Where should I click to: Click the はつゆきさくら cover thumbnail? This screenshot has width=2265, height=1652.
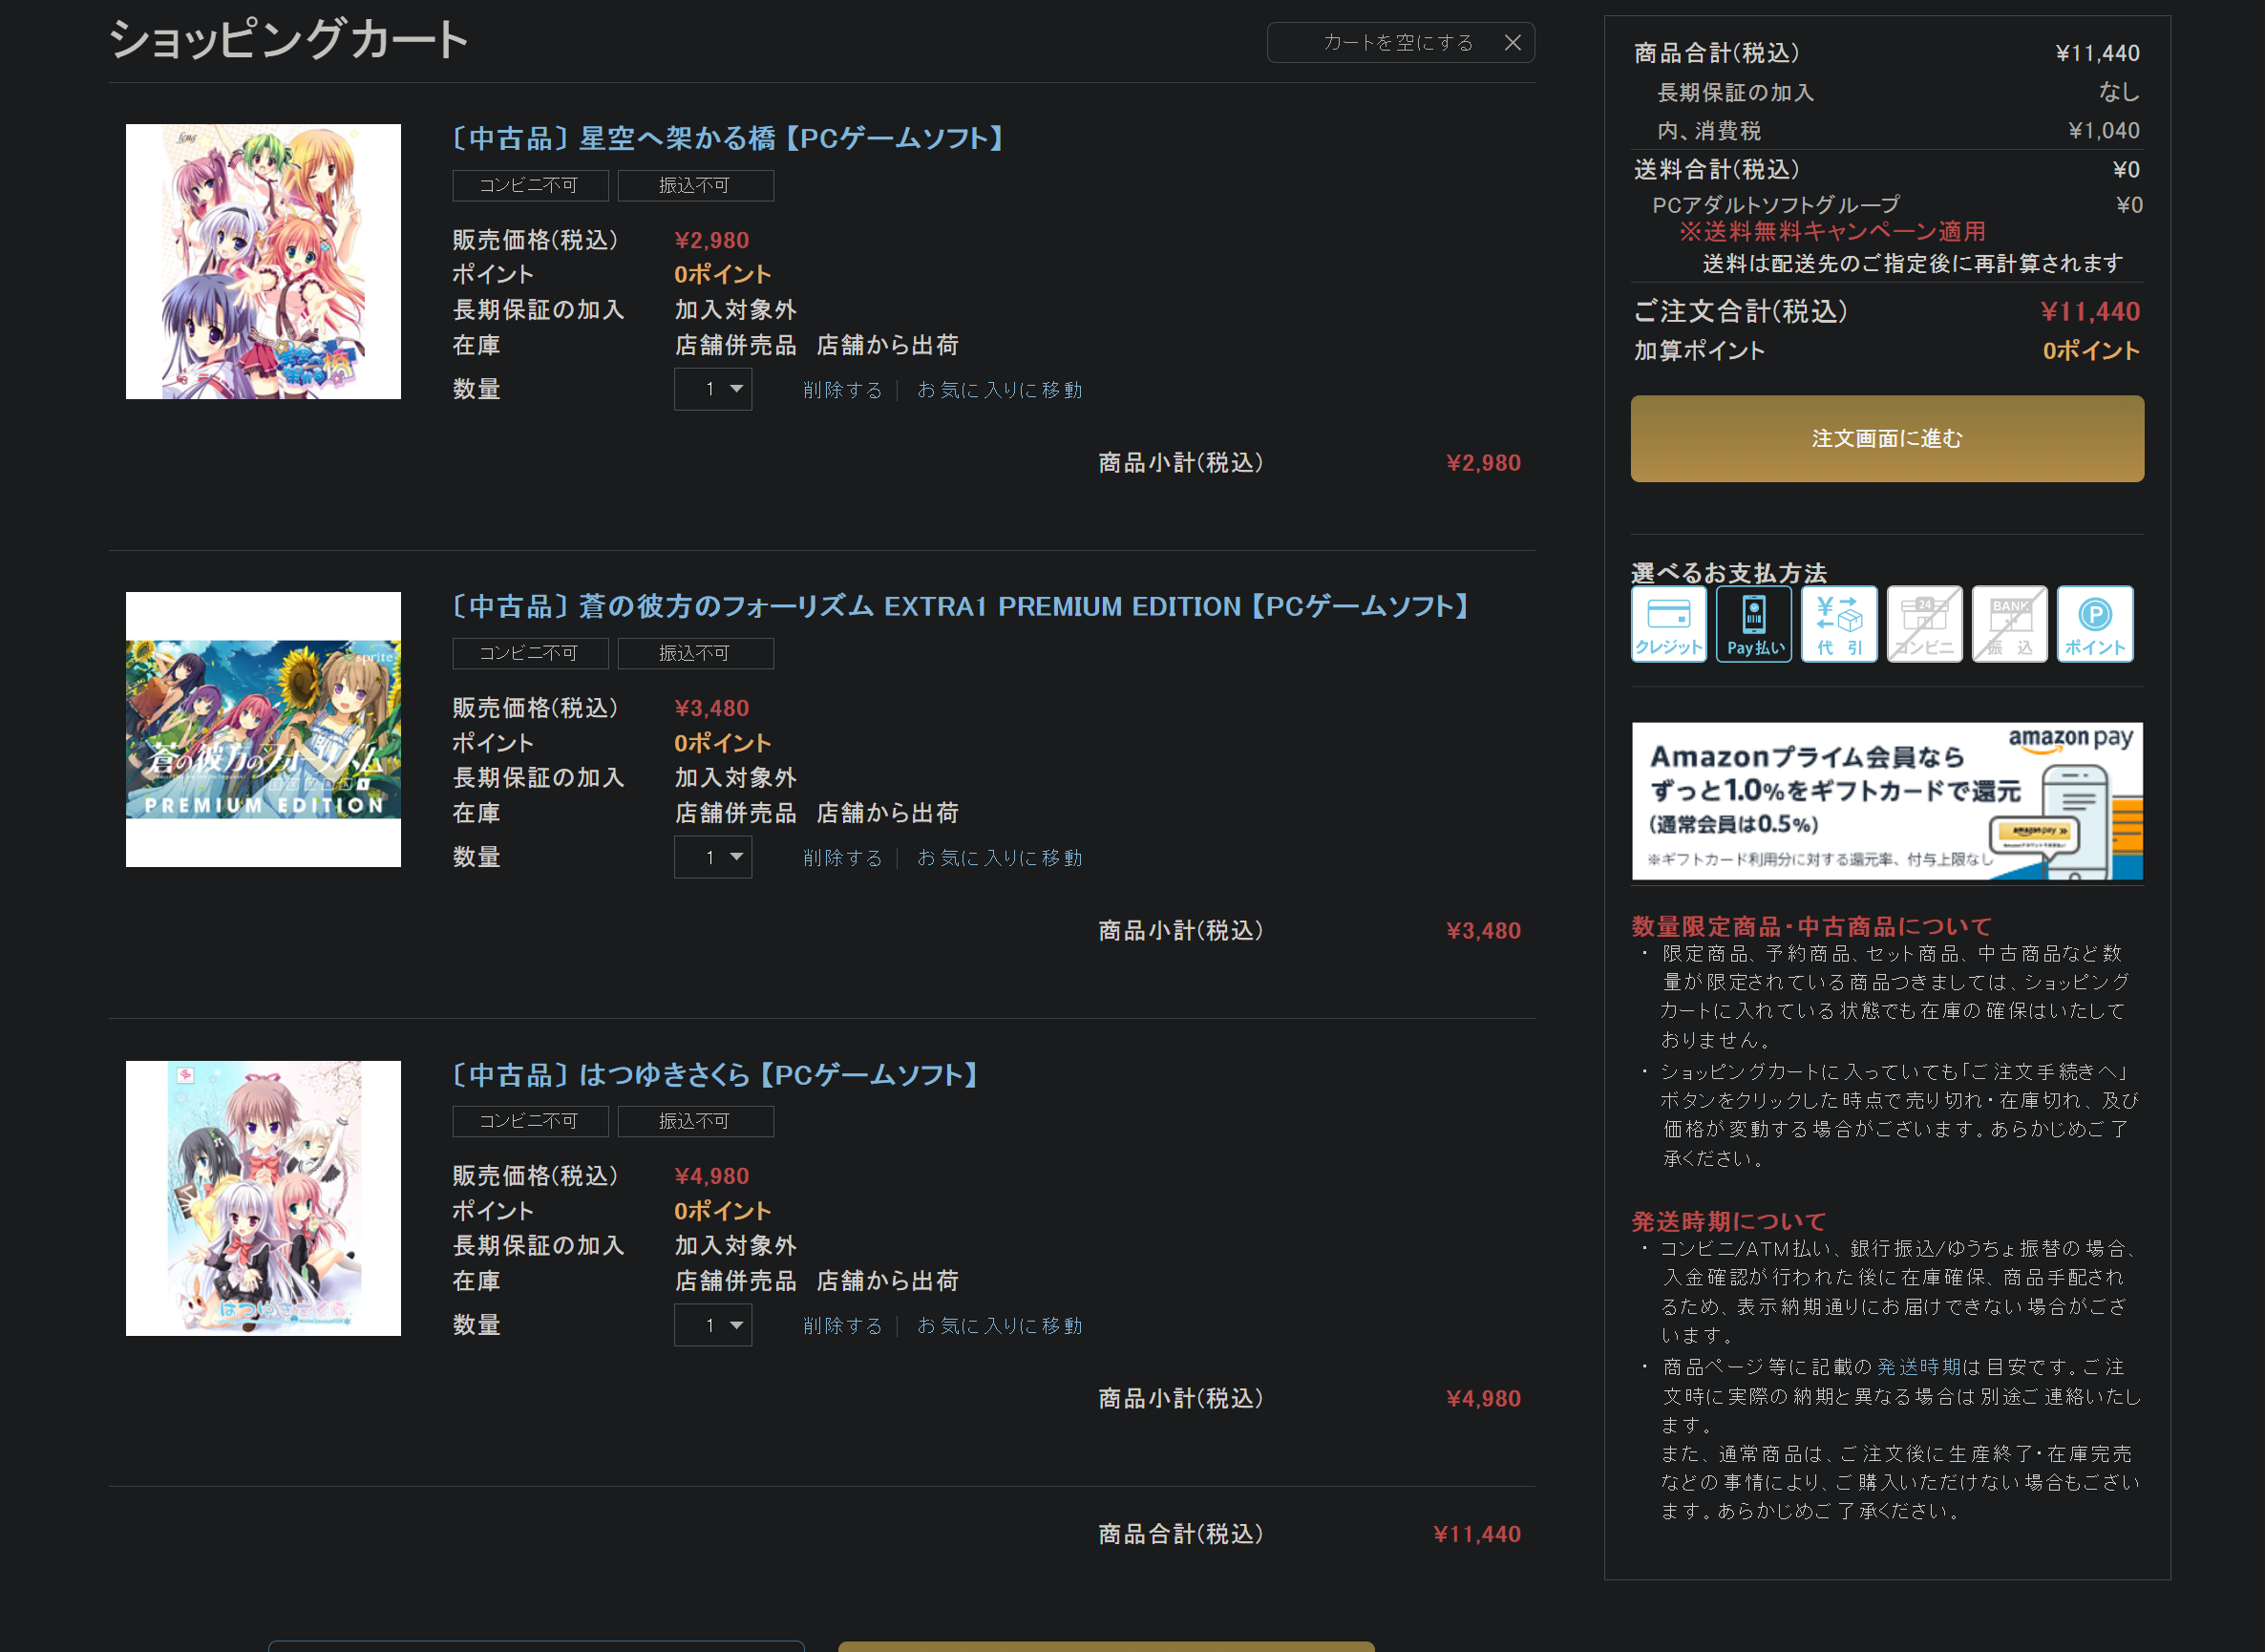263,1197
